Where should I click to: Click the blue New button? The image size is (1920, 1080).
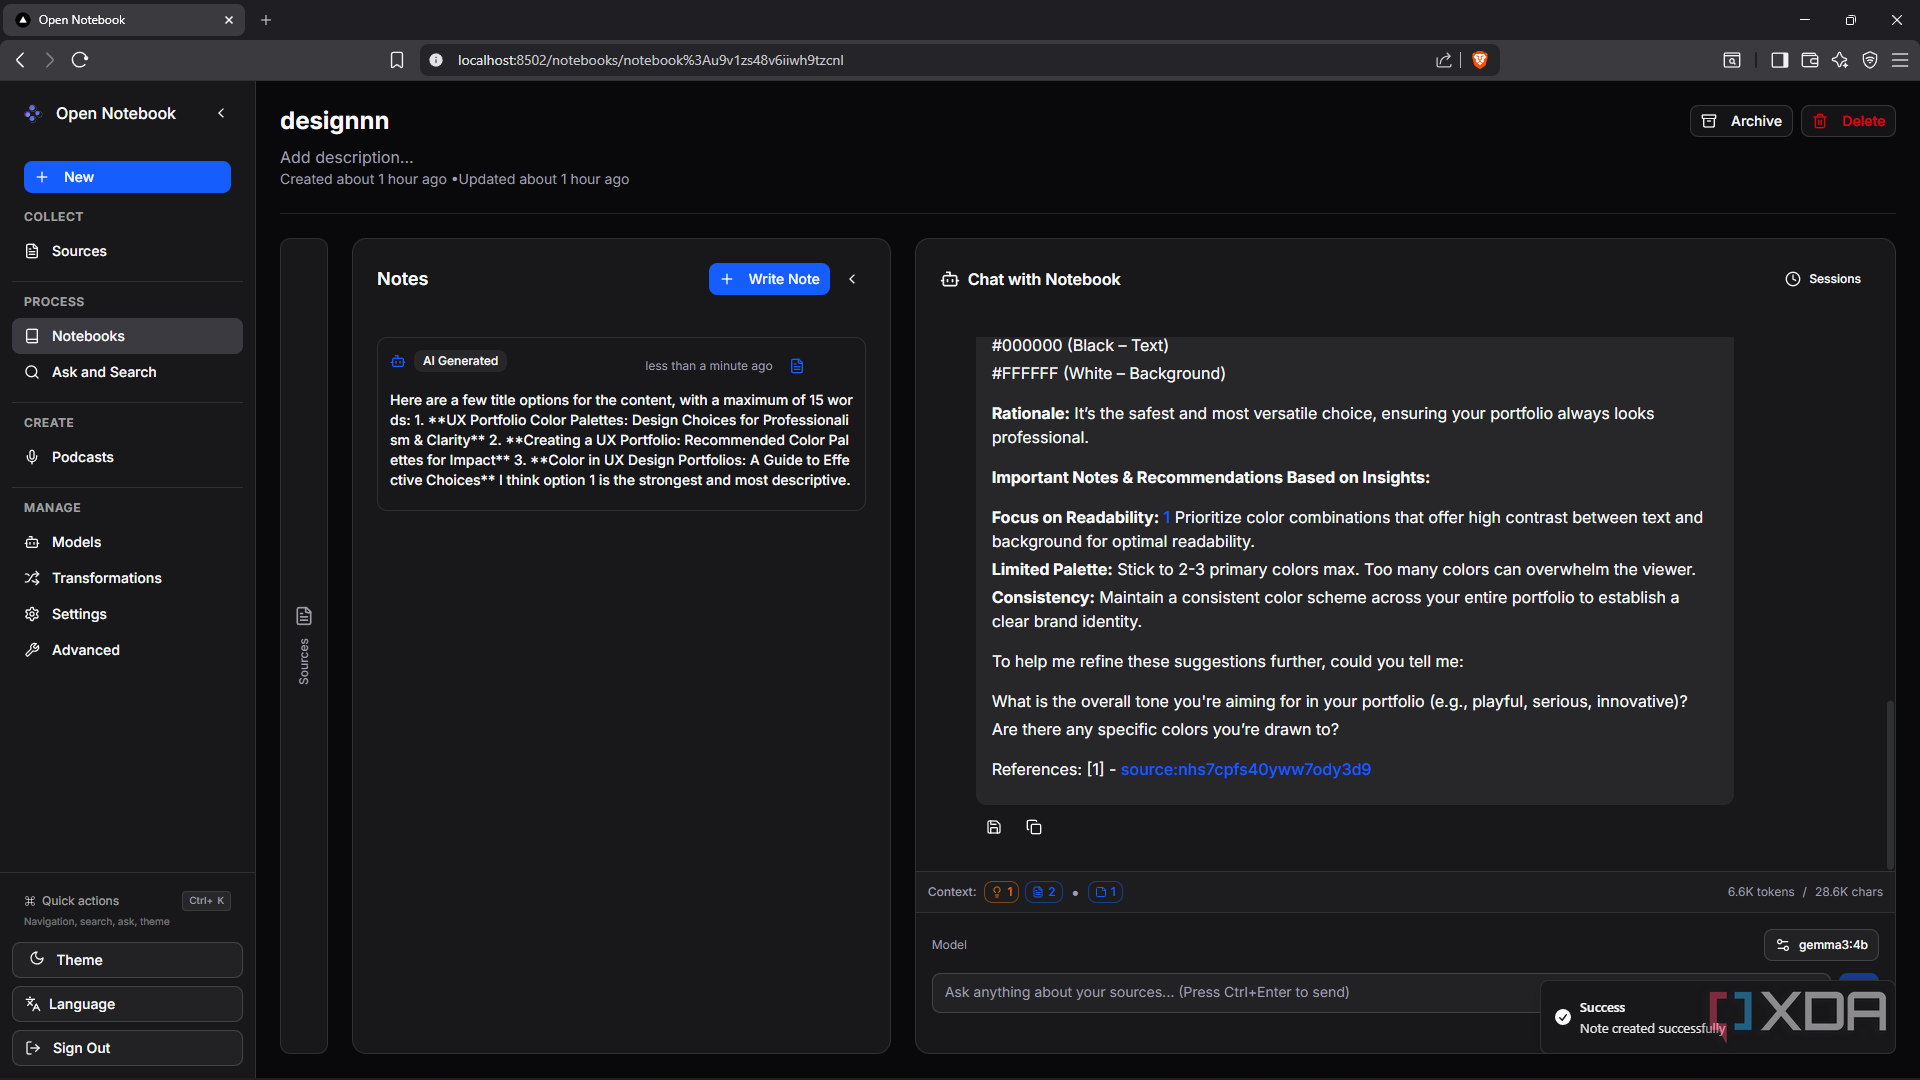(x=127, y=177)
